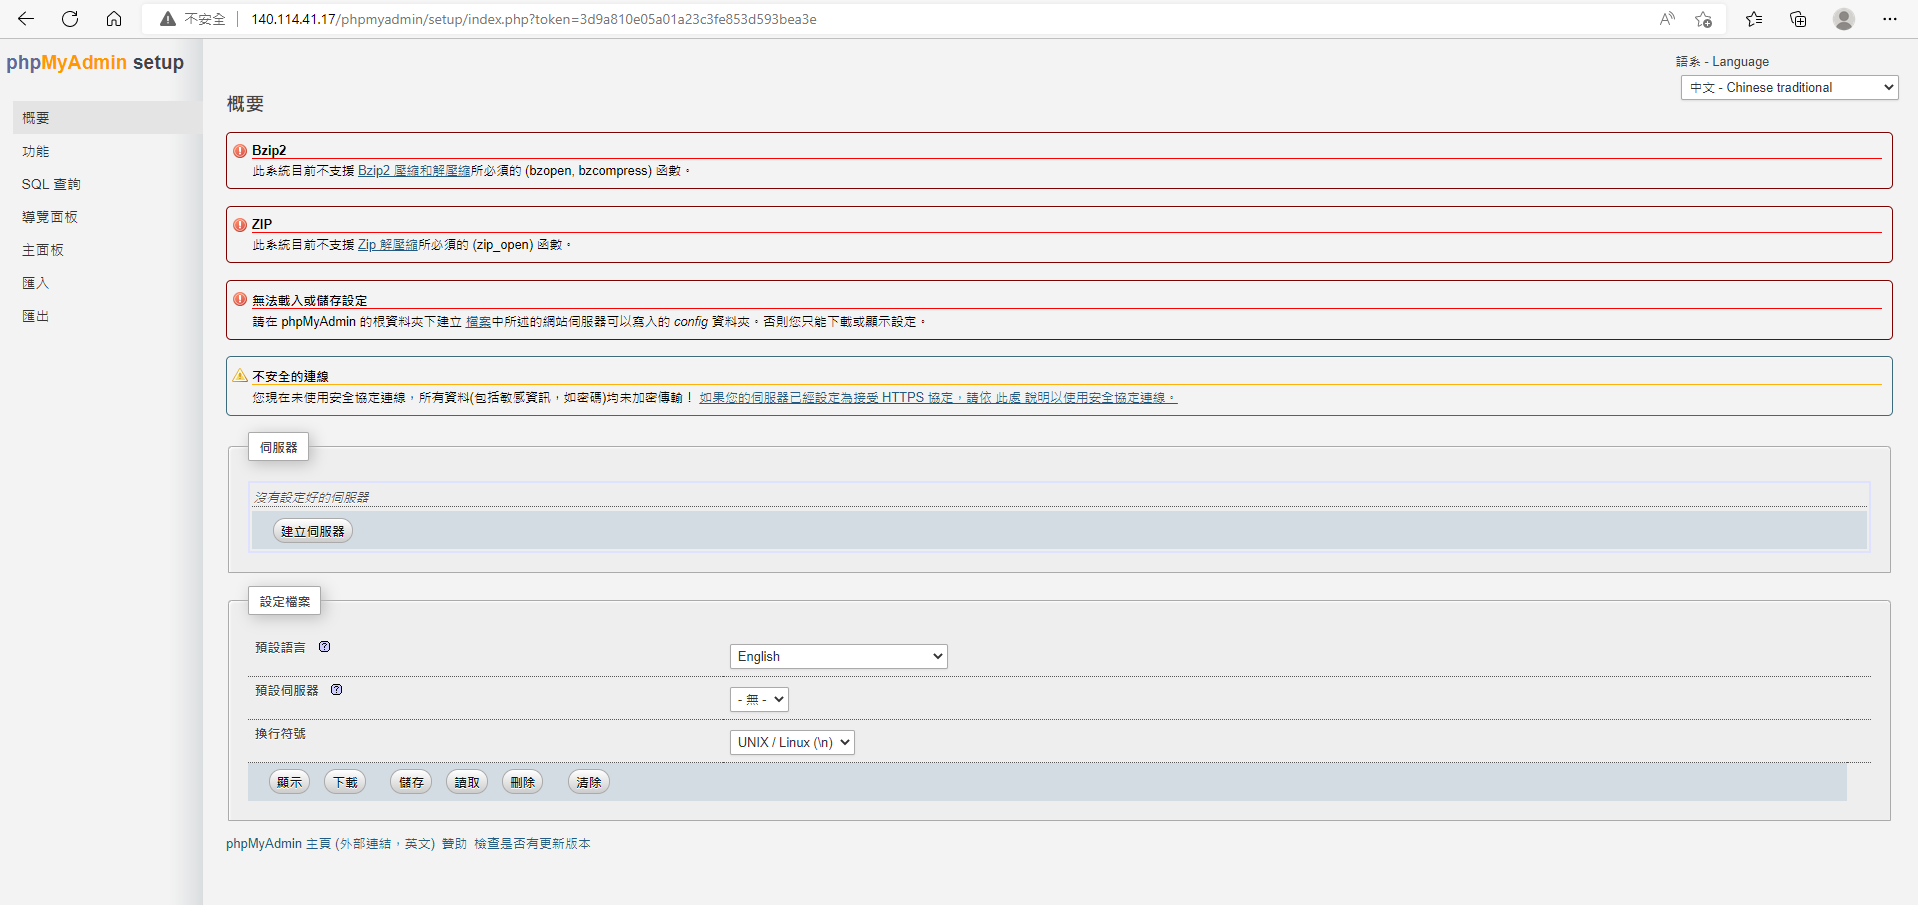Click the 換行符號 label
1918x905 pixels.
[x=280, y=734]
